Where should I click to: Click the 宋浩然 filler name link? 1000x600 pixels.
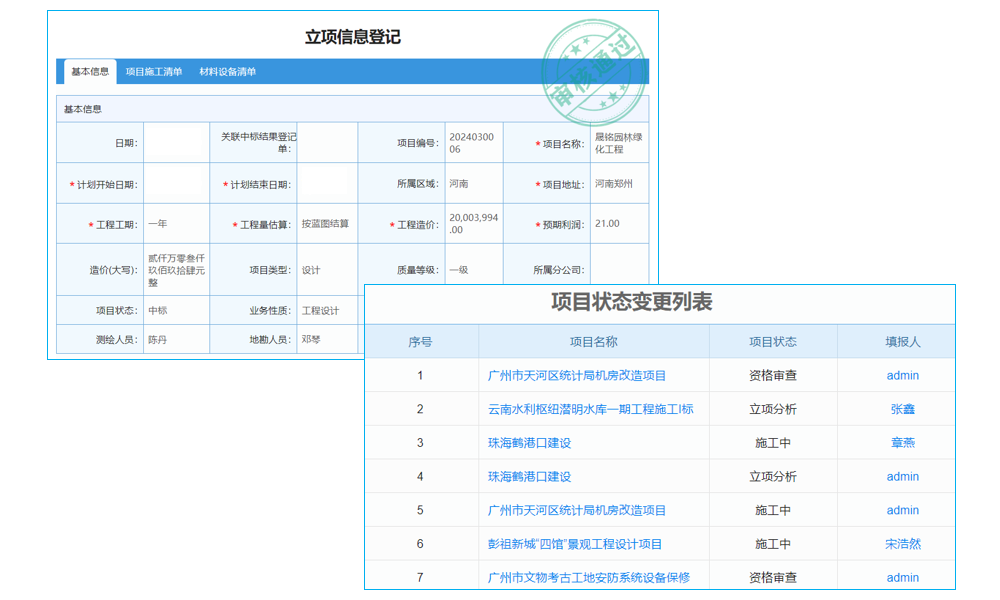coord(902,544)
